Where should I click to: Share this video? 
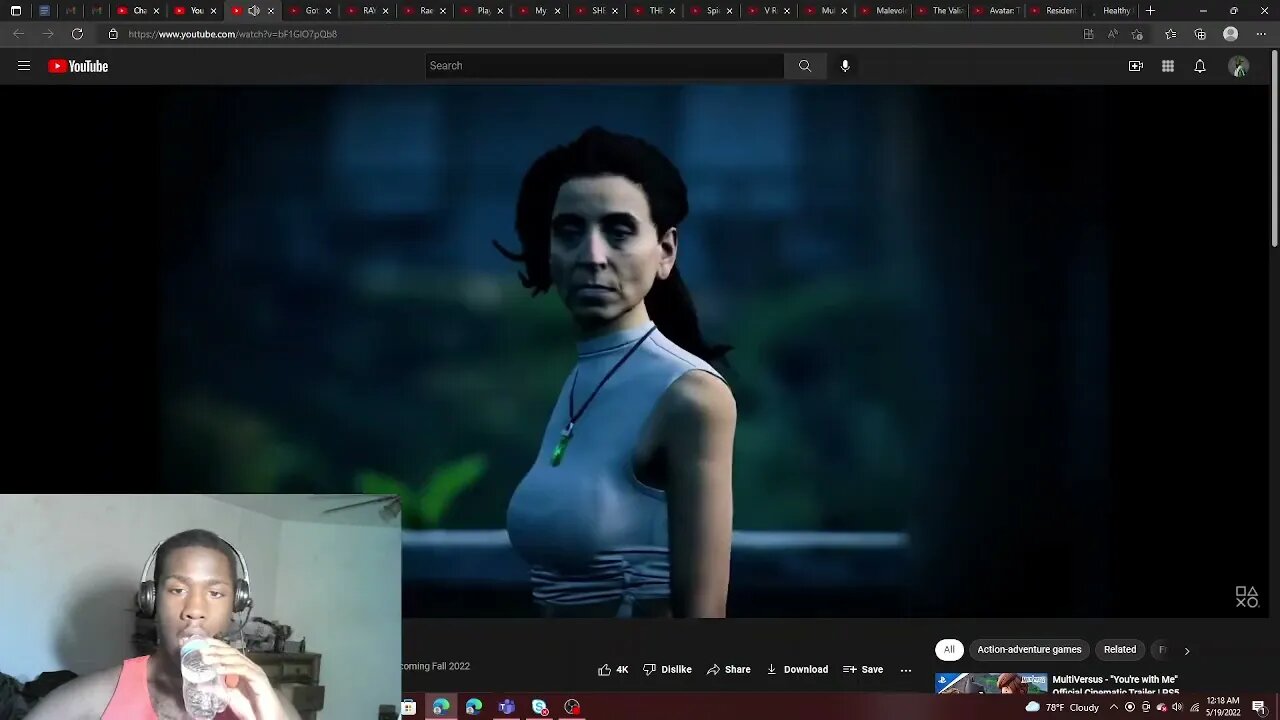728,670
